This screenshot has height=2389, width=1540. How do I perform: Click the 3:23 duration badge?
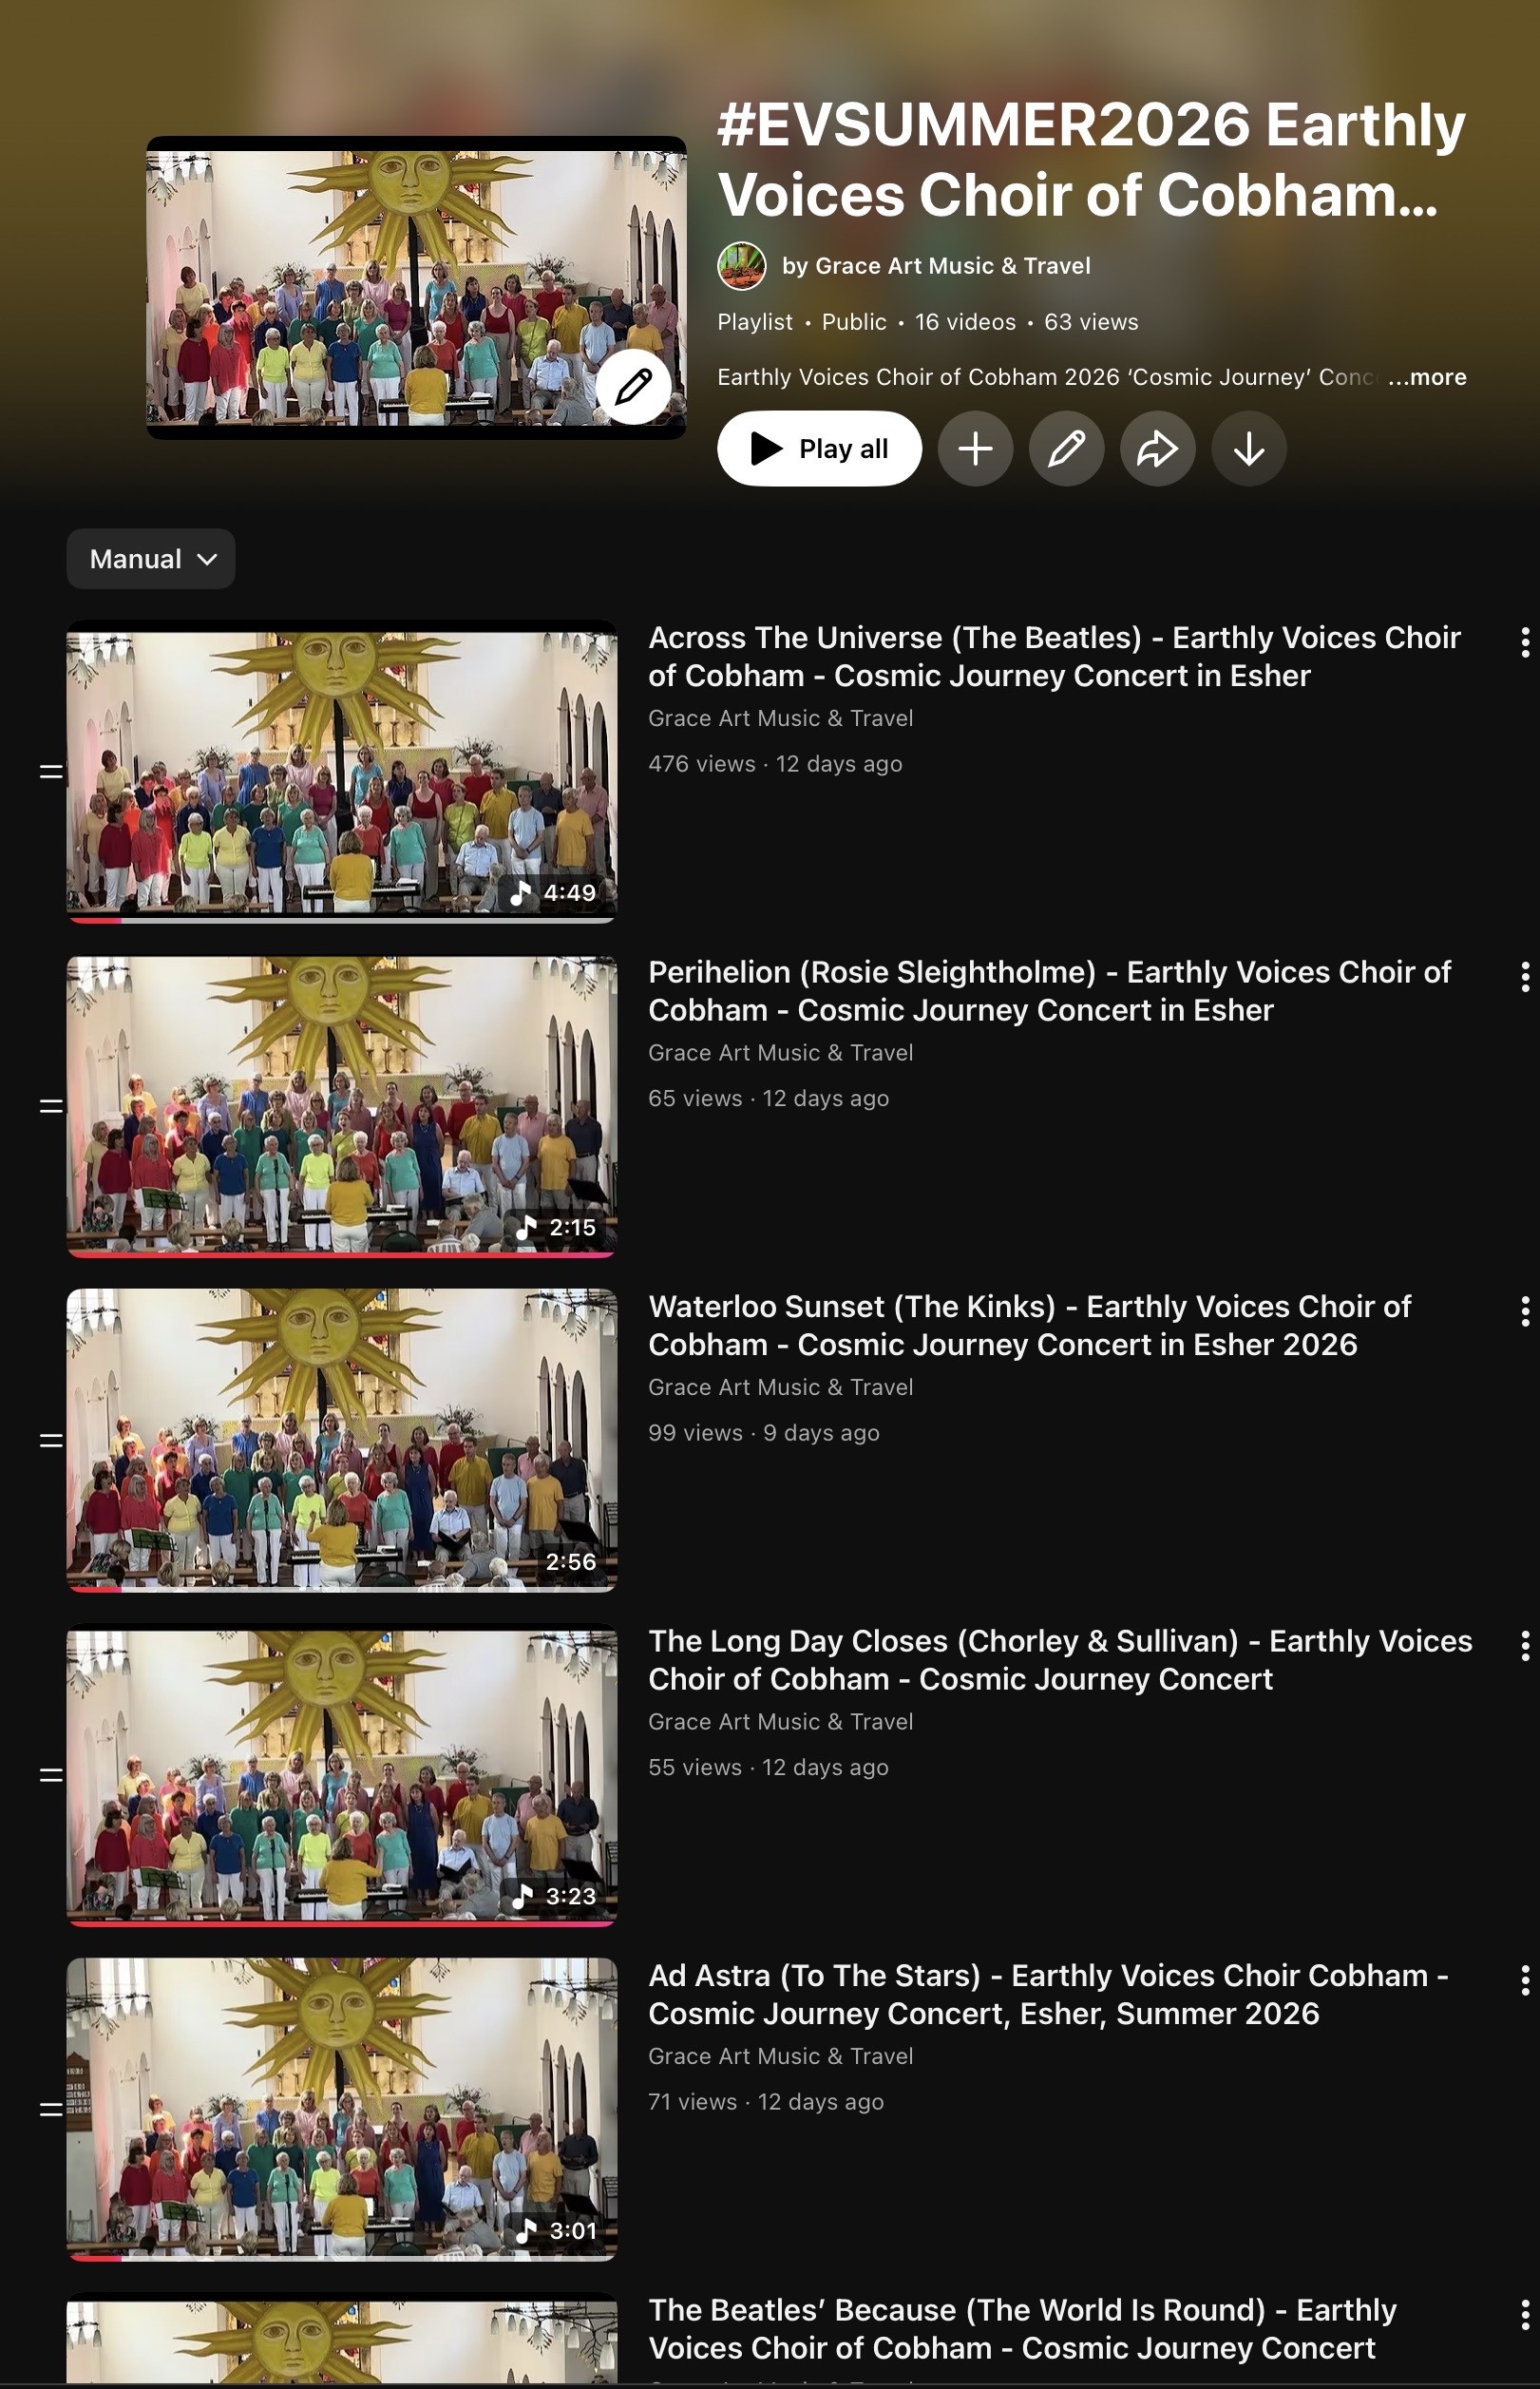[x=555, y=1897]
